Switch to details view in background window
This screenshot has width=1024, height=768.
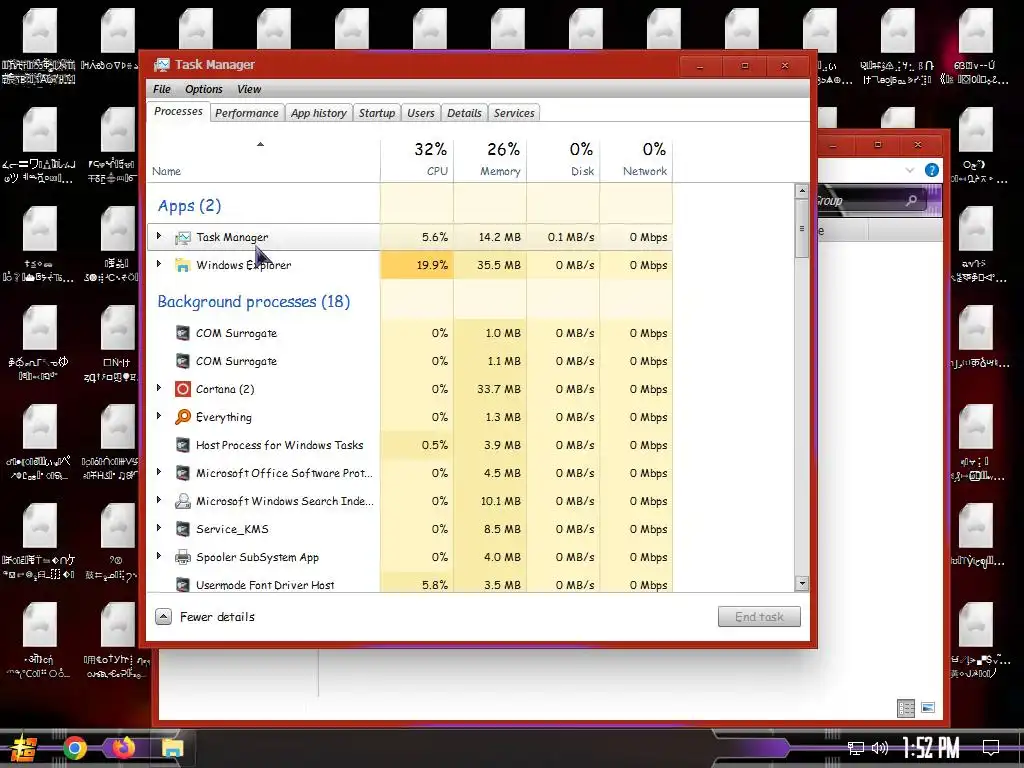[906, 708]
